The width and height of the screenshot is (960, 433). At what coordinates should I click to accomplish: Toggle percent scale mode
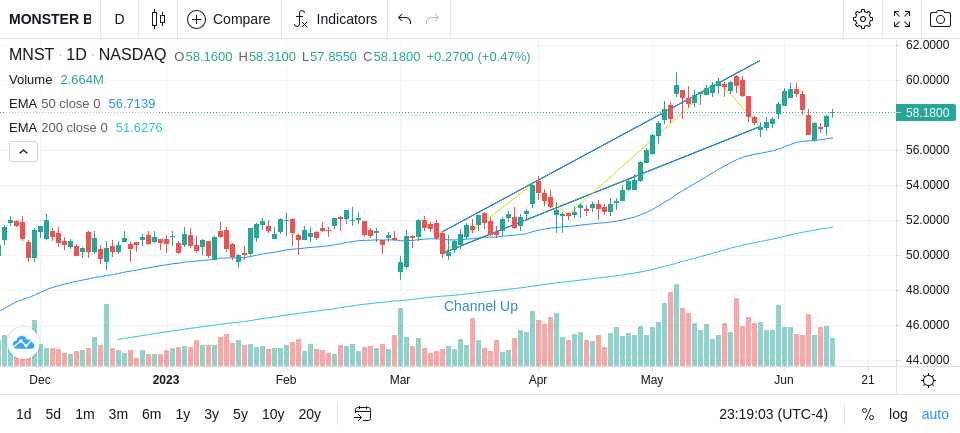coord(868,415)
